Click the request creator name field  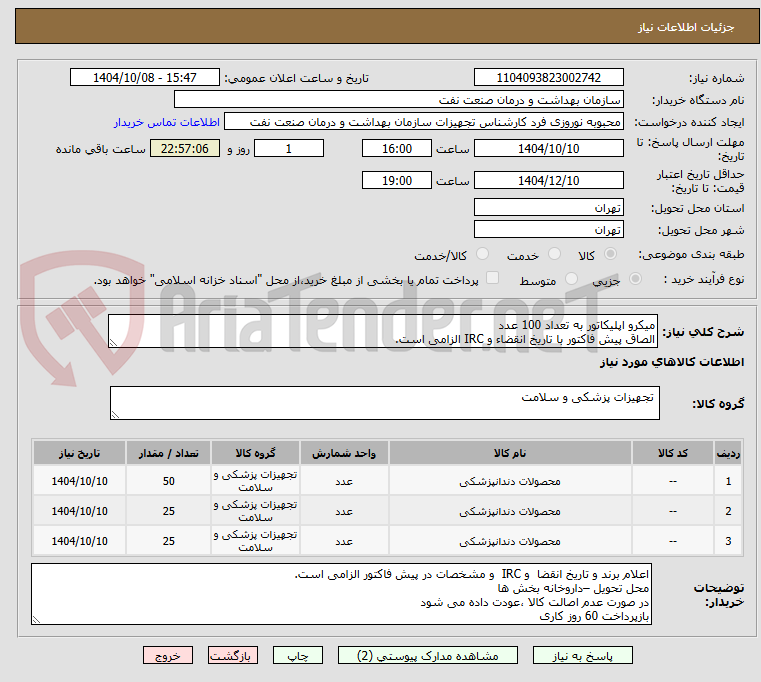click(424, 122)
